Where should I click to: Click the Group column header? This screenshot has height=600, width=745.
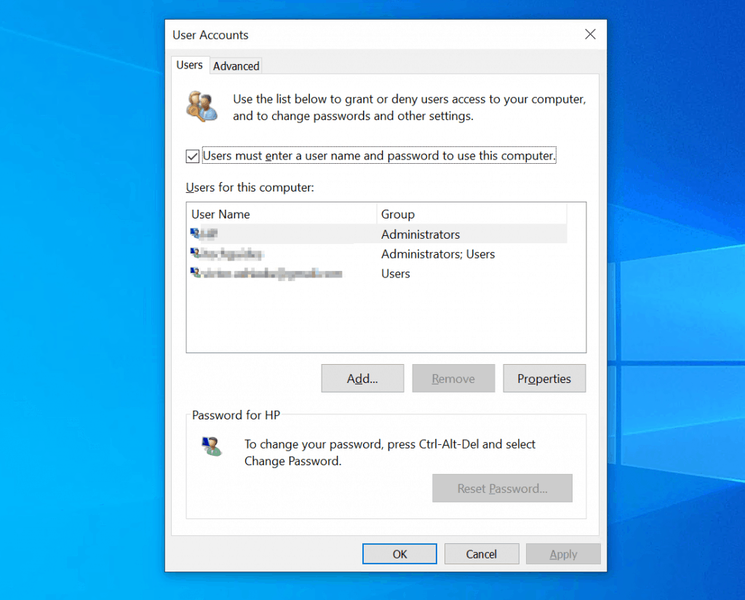click(x=472, y=214)
